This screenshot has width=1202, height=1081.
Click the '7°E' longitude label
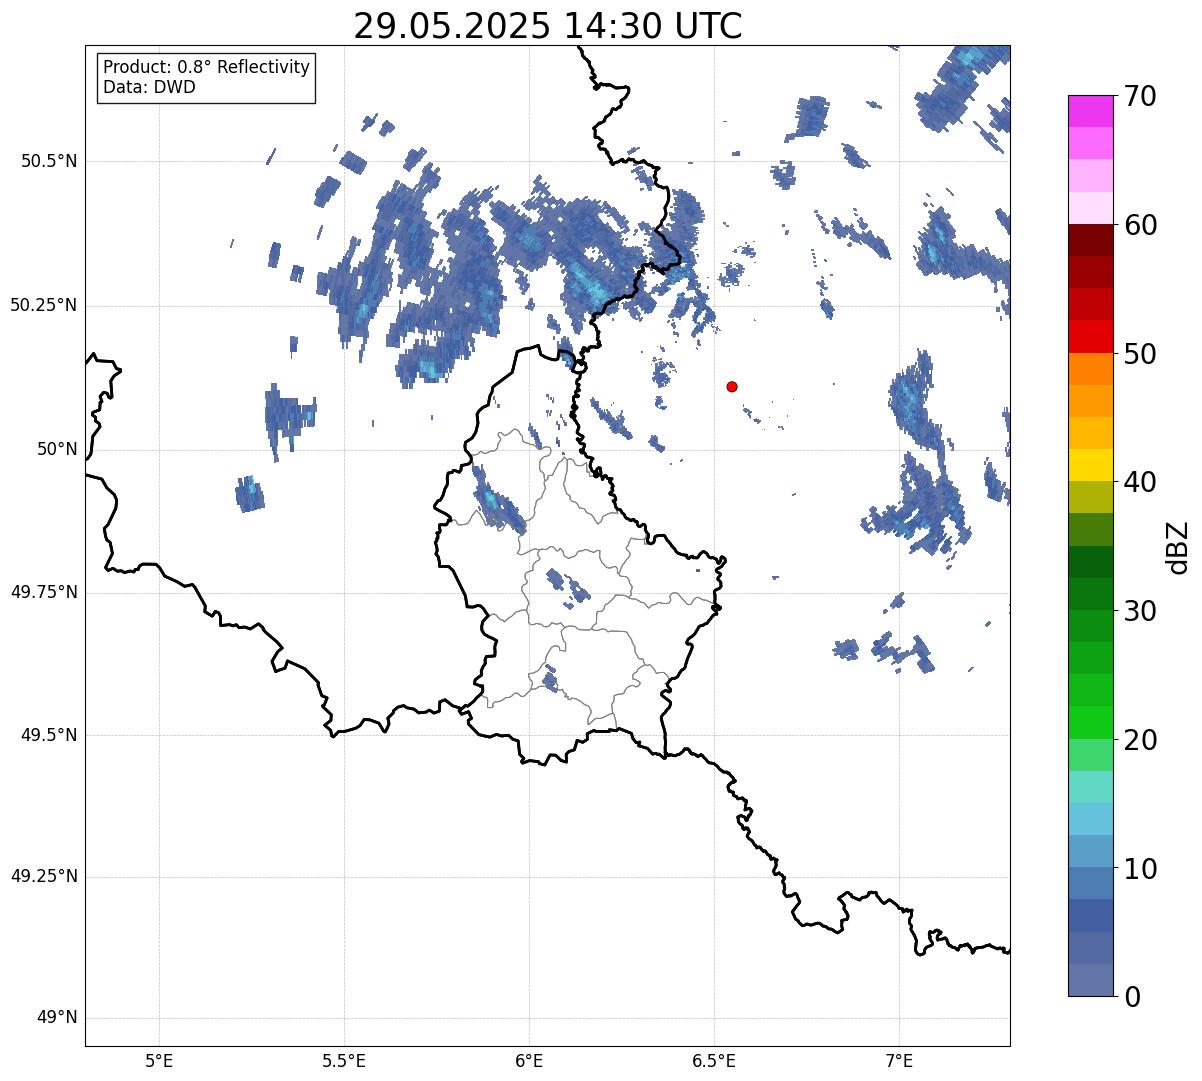(899, 1060)
